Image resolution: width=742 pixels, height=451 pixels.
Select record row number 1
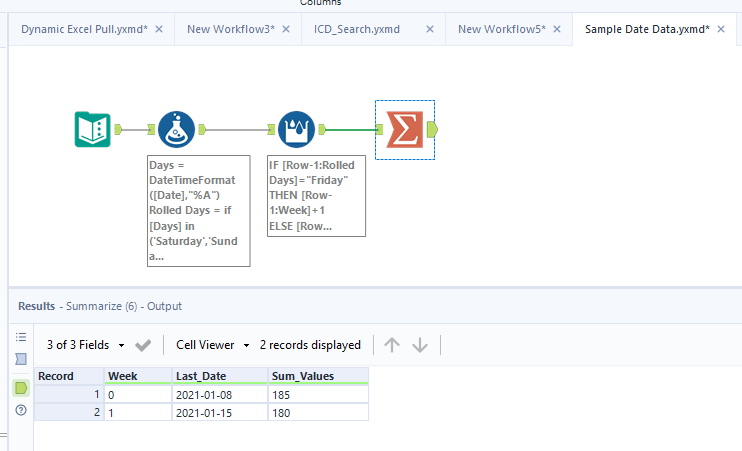[69, 395]
